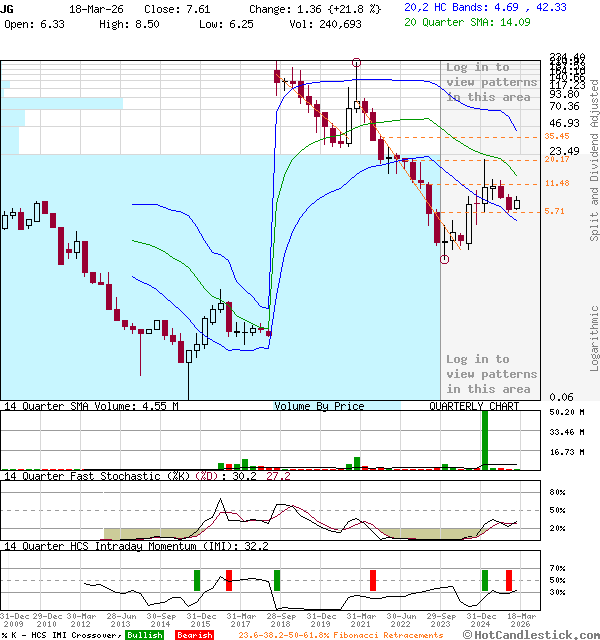Click the '20 Quarter SMA' legend text
Image resolution: width=600 pixels, height=640 pixels.
pos(445,23)
